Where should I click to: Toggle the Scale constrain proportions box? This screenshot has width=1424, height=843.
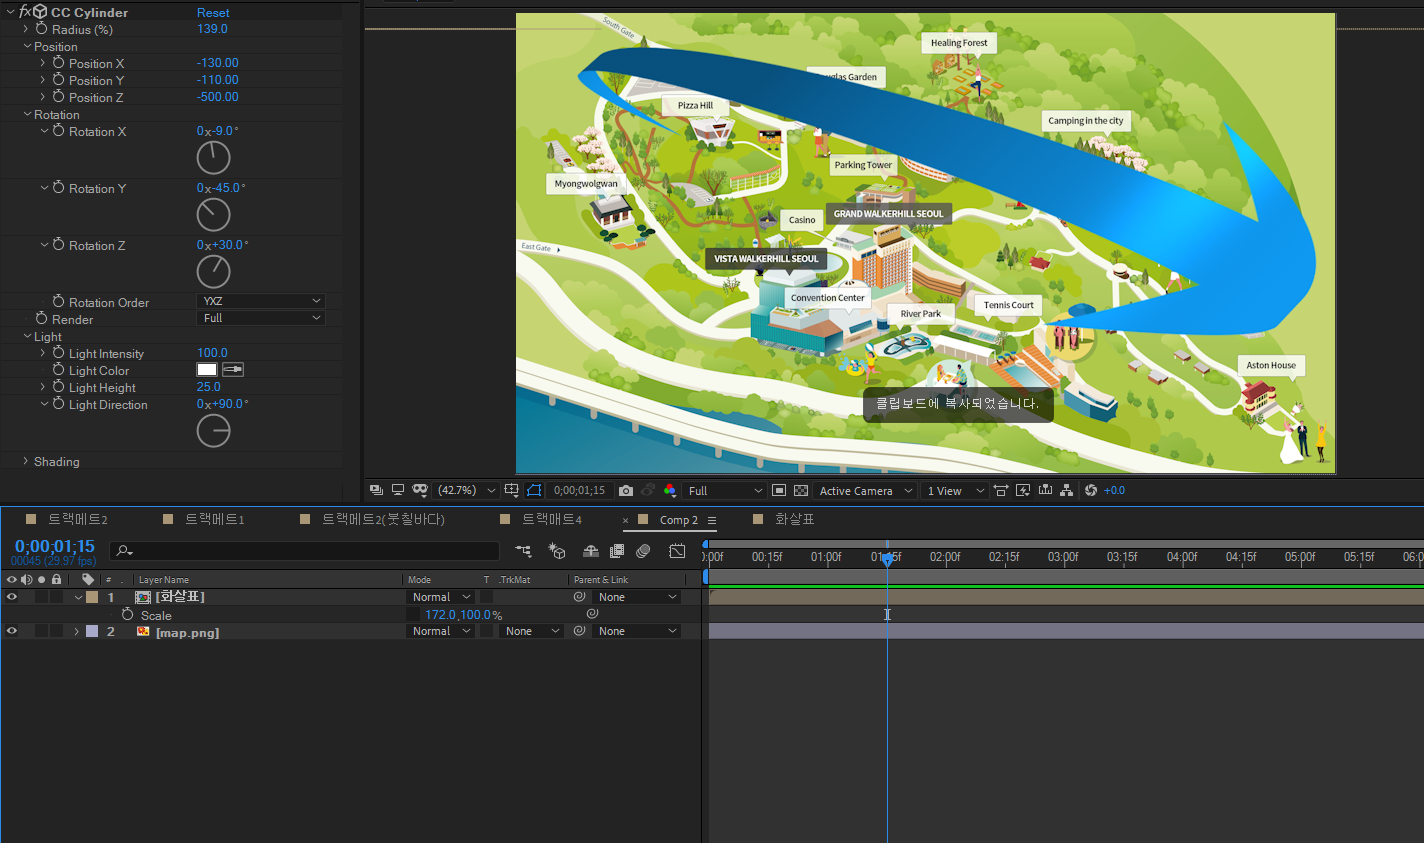pos(413,615)
